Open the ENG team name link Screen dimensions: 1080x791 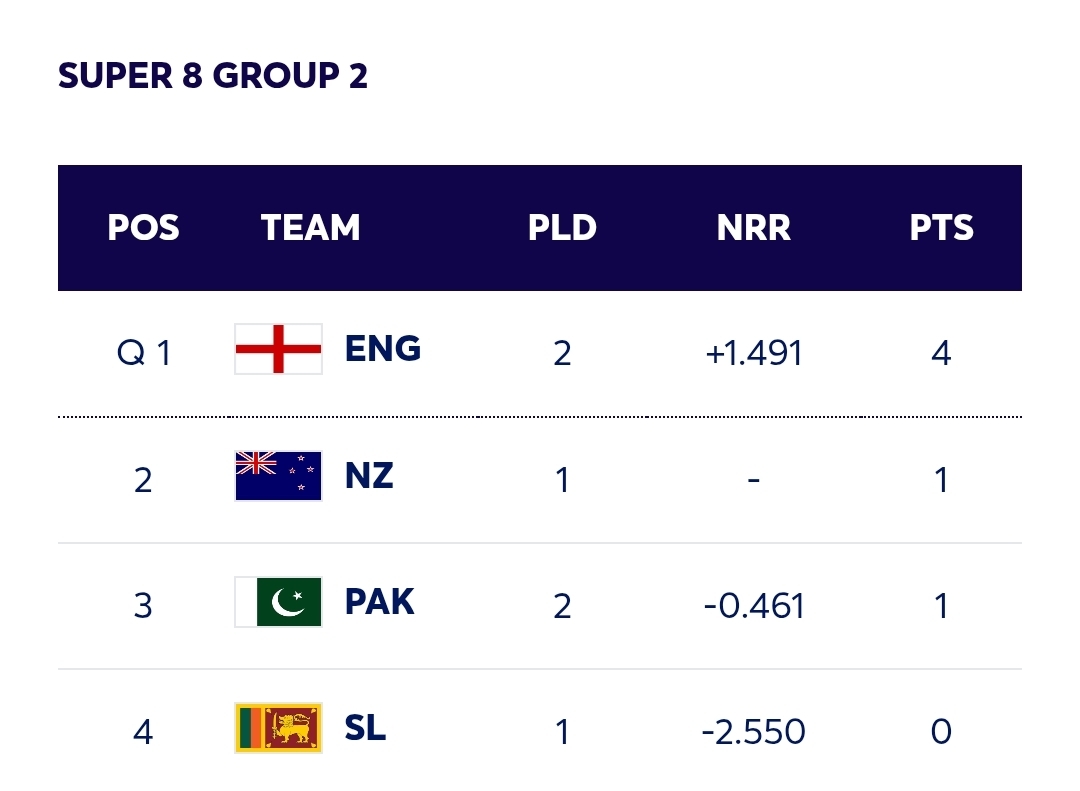click(x=383, y=349)
